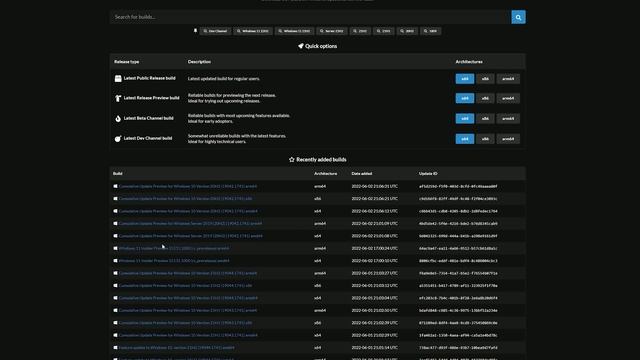Choose arm64 for Latest Beta Channel build

[508, 119]
